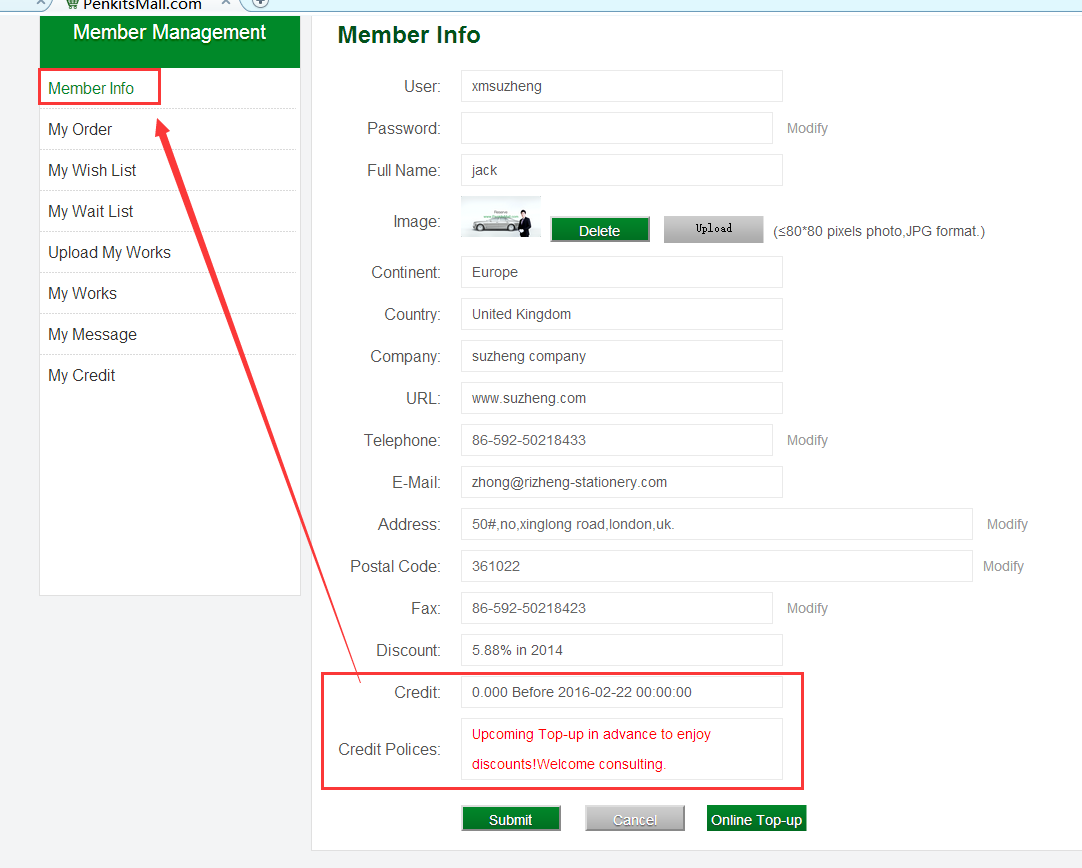Open Member Info in sidebar
Screen dimensions: 1082x868
[91, 88]
